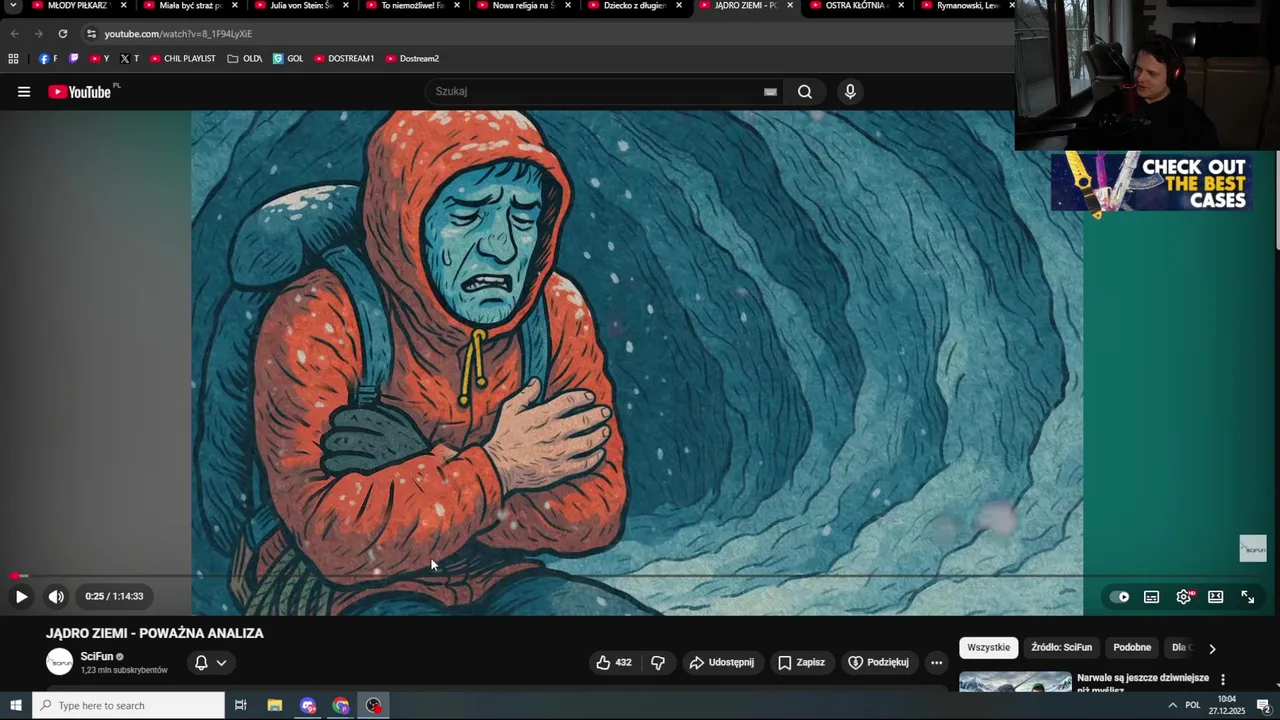Open the Facebook F bookmark

[x=48, y=59]
